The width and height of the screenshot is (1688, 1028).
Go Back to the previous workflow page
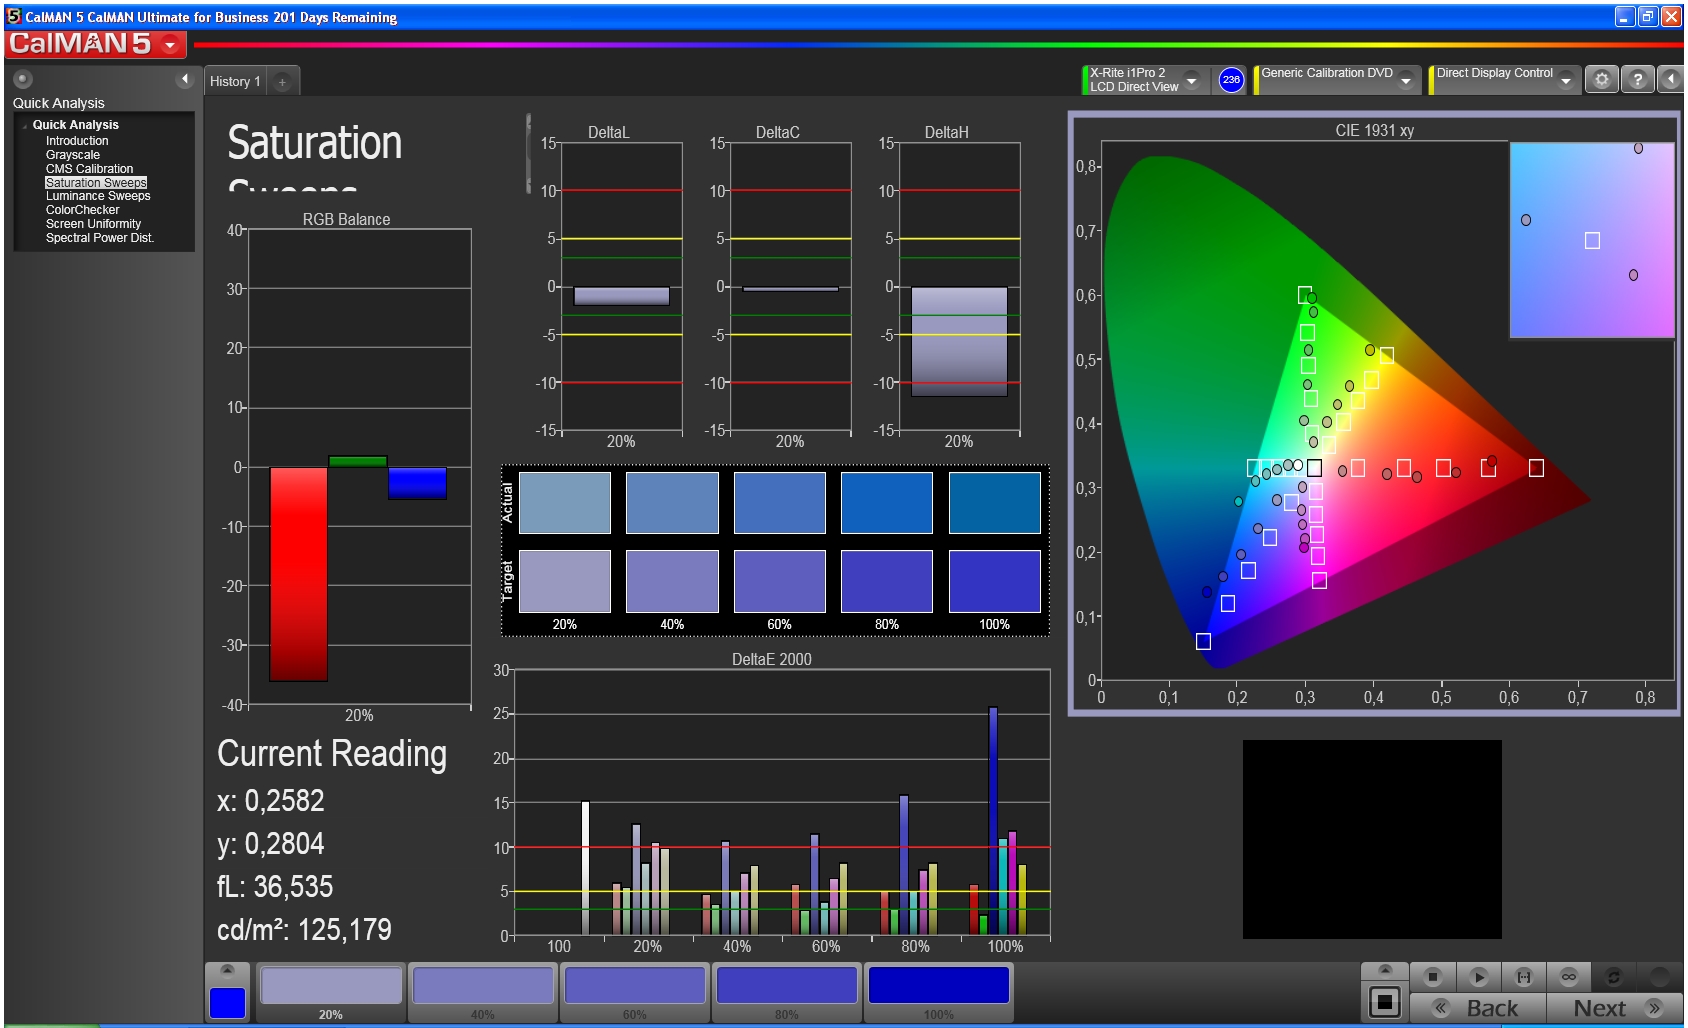1478,1008
